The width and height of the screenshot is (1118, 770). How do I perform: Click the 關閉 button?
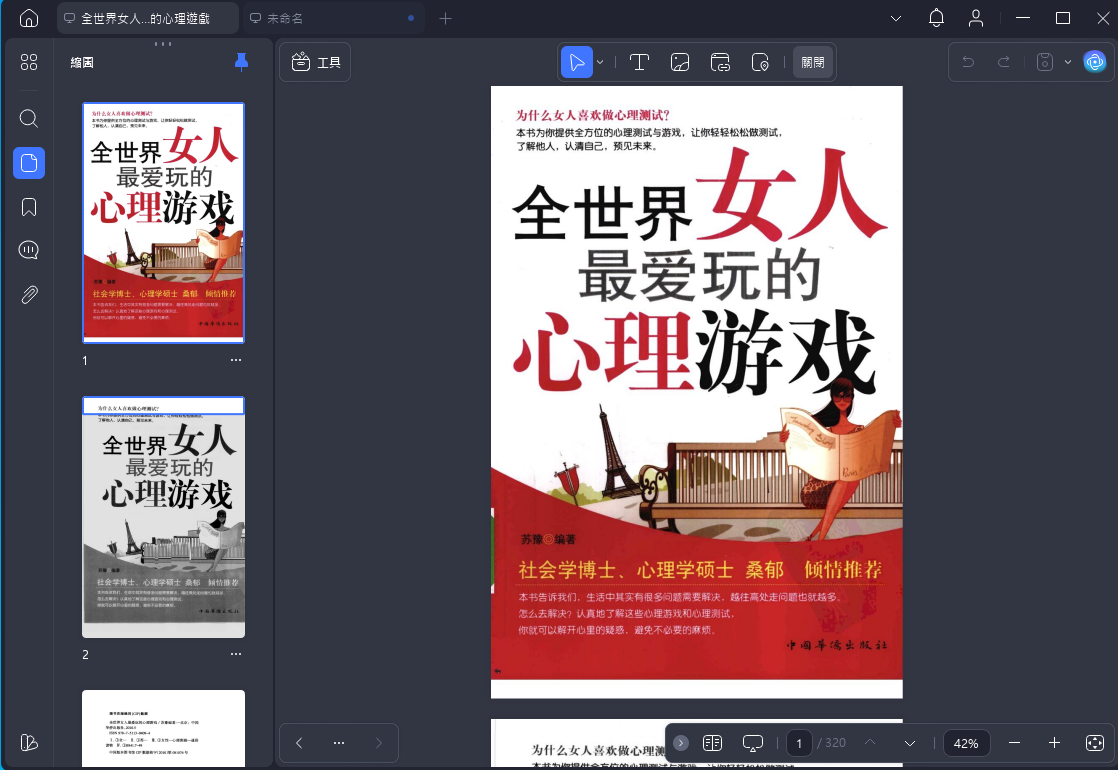tap(813, 62)
